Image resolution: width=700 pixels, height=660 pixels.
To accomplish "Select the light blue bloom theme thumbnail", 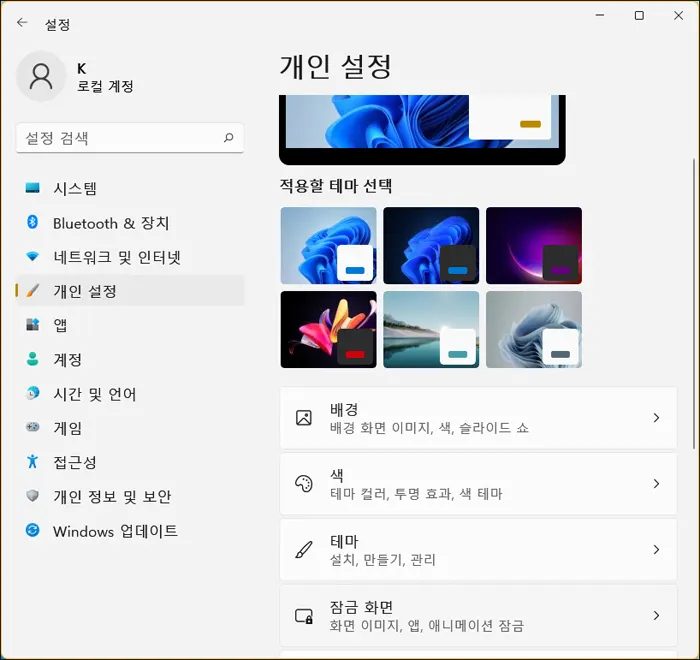I will point(329,245).
